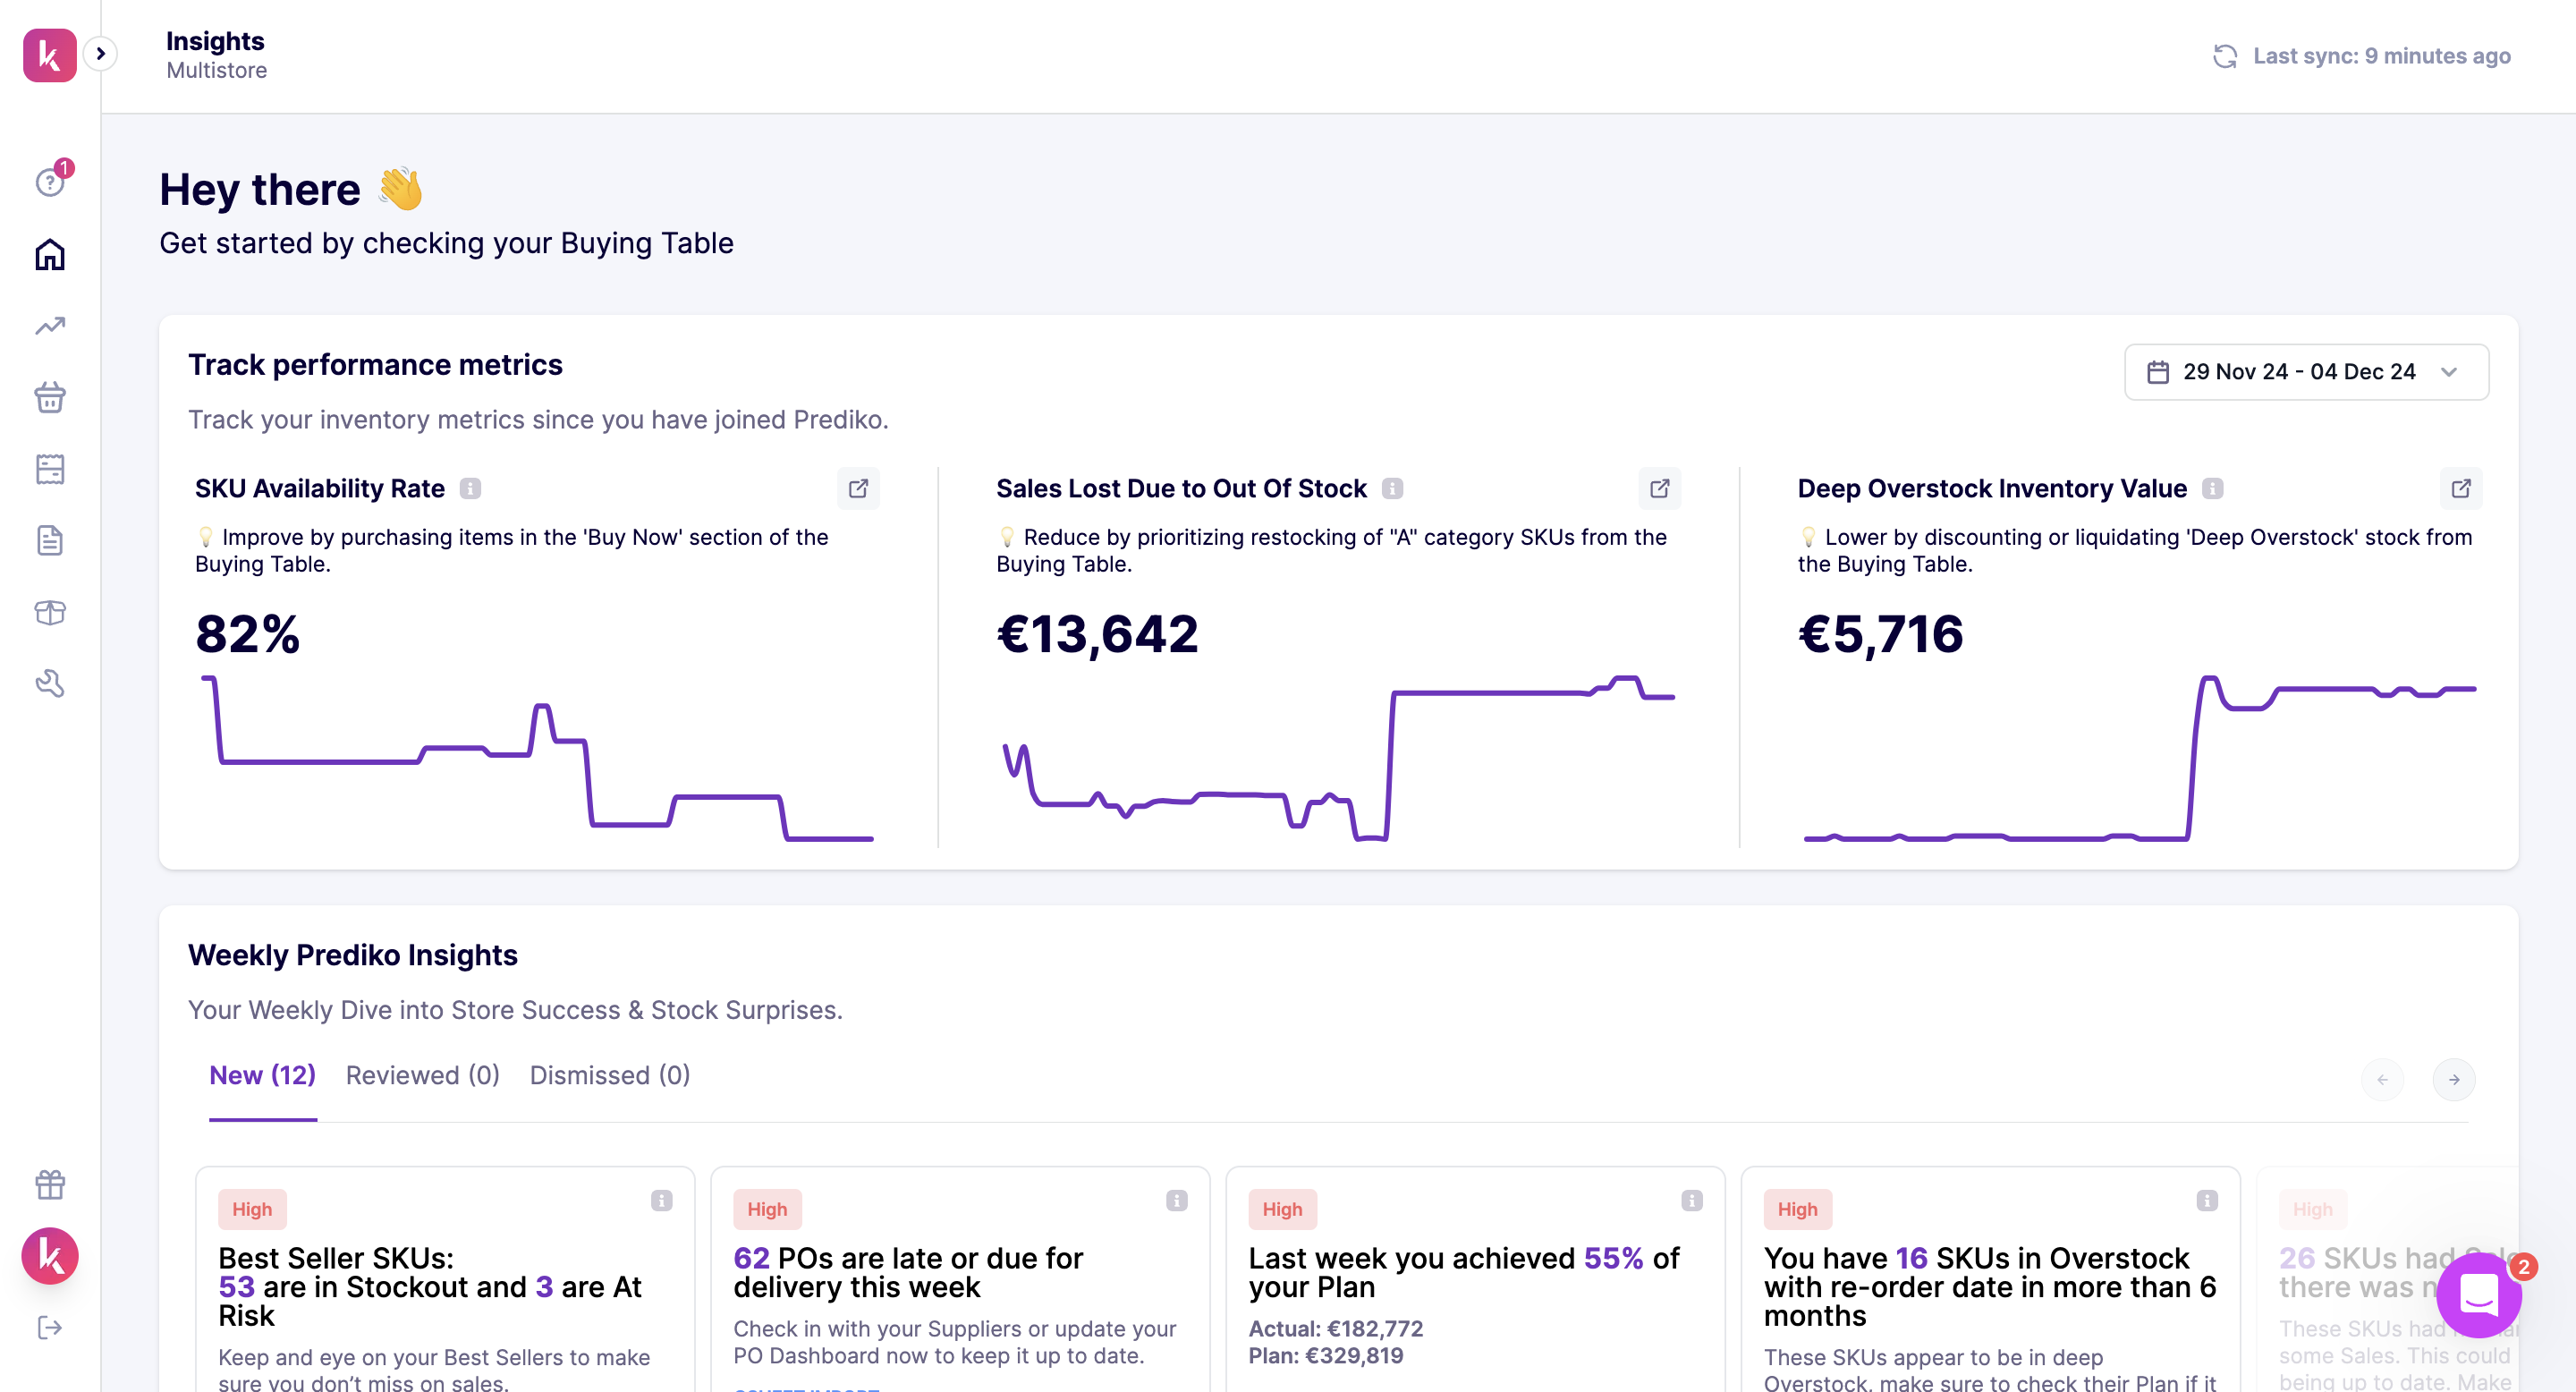Expand the sidebar with chevron arrow
This screenshot has width=2576, height=1392.
(100, 54)
